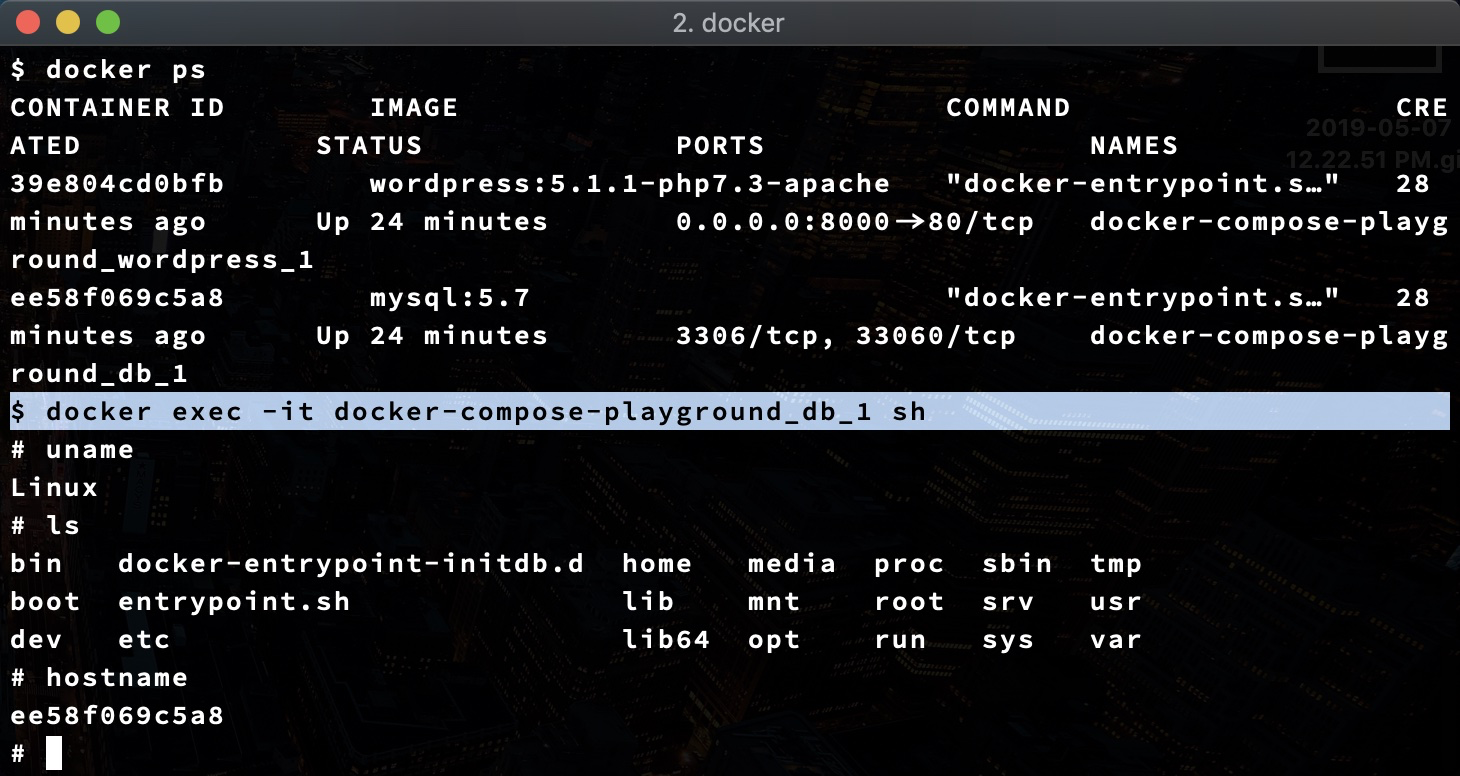Click the "dev" directory entry
The width and height of the screenshot is (1460, 776).
(36, 640)
